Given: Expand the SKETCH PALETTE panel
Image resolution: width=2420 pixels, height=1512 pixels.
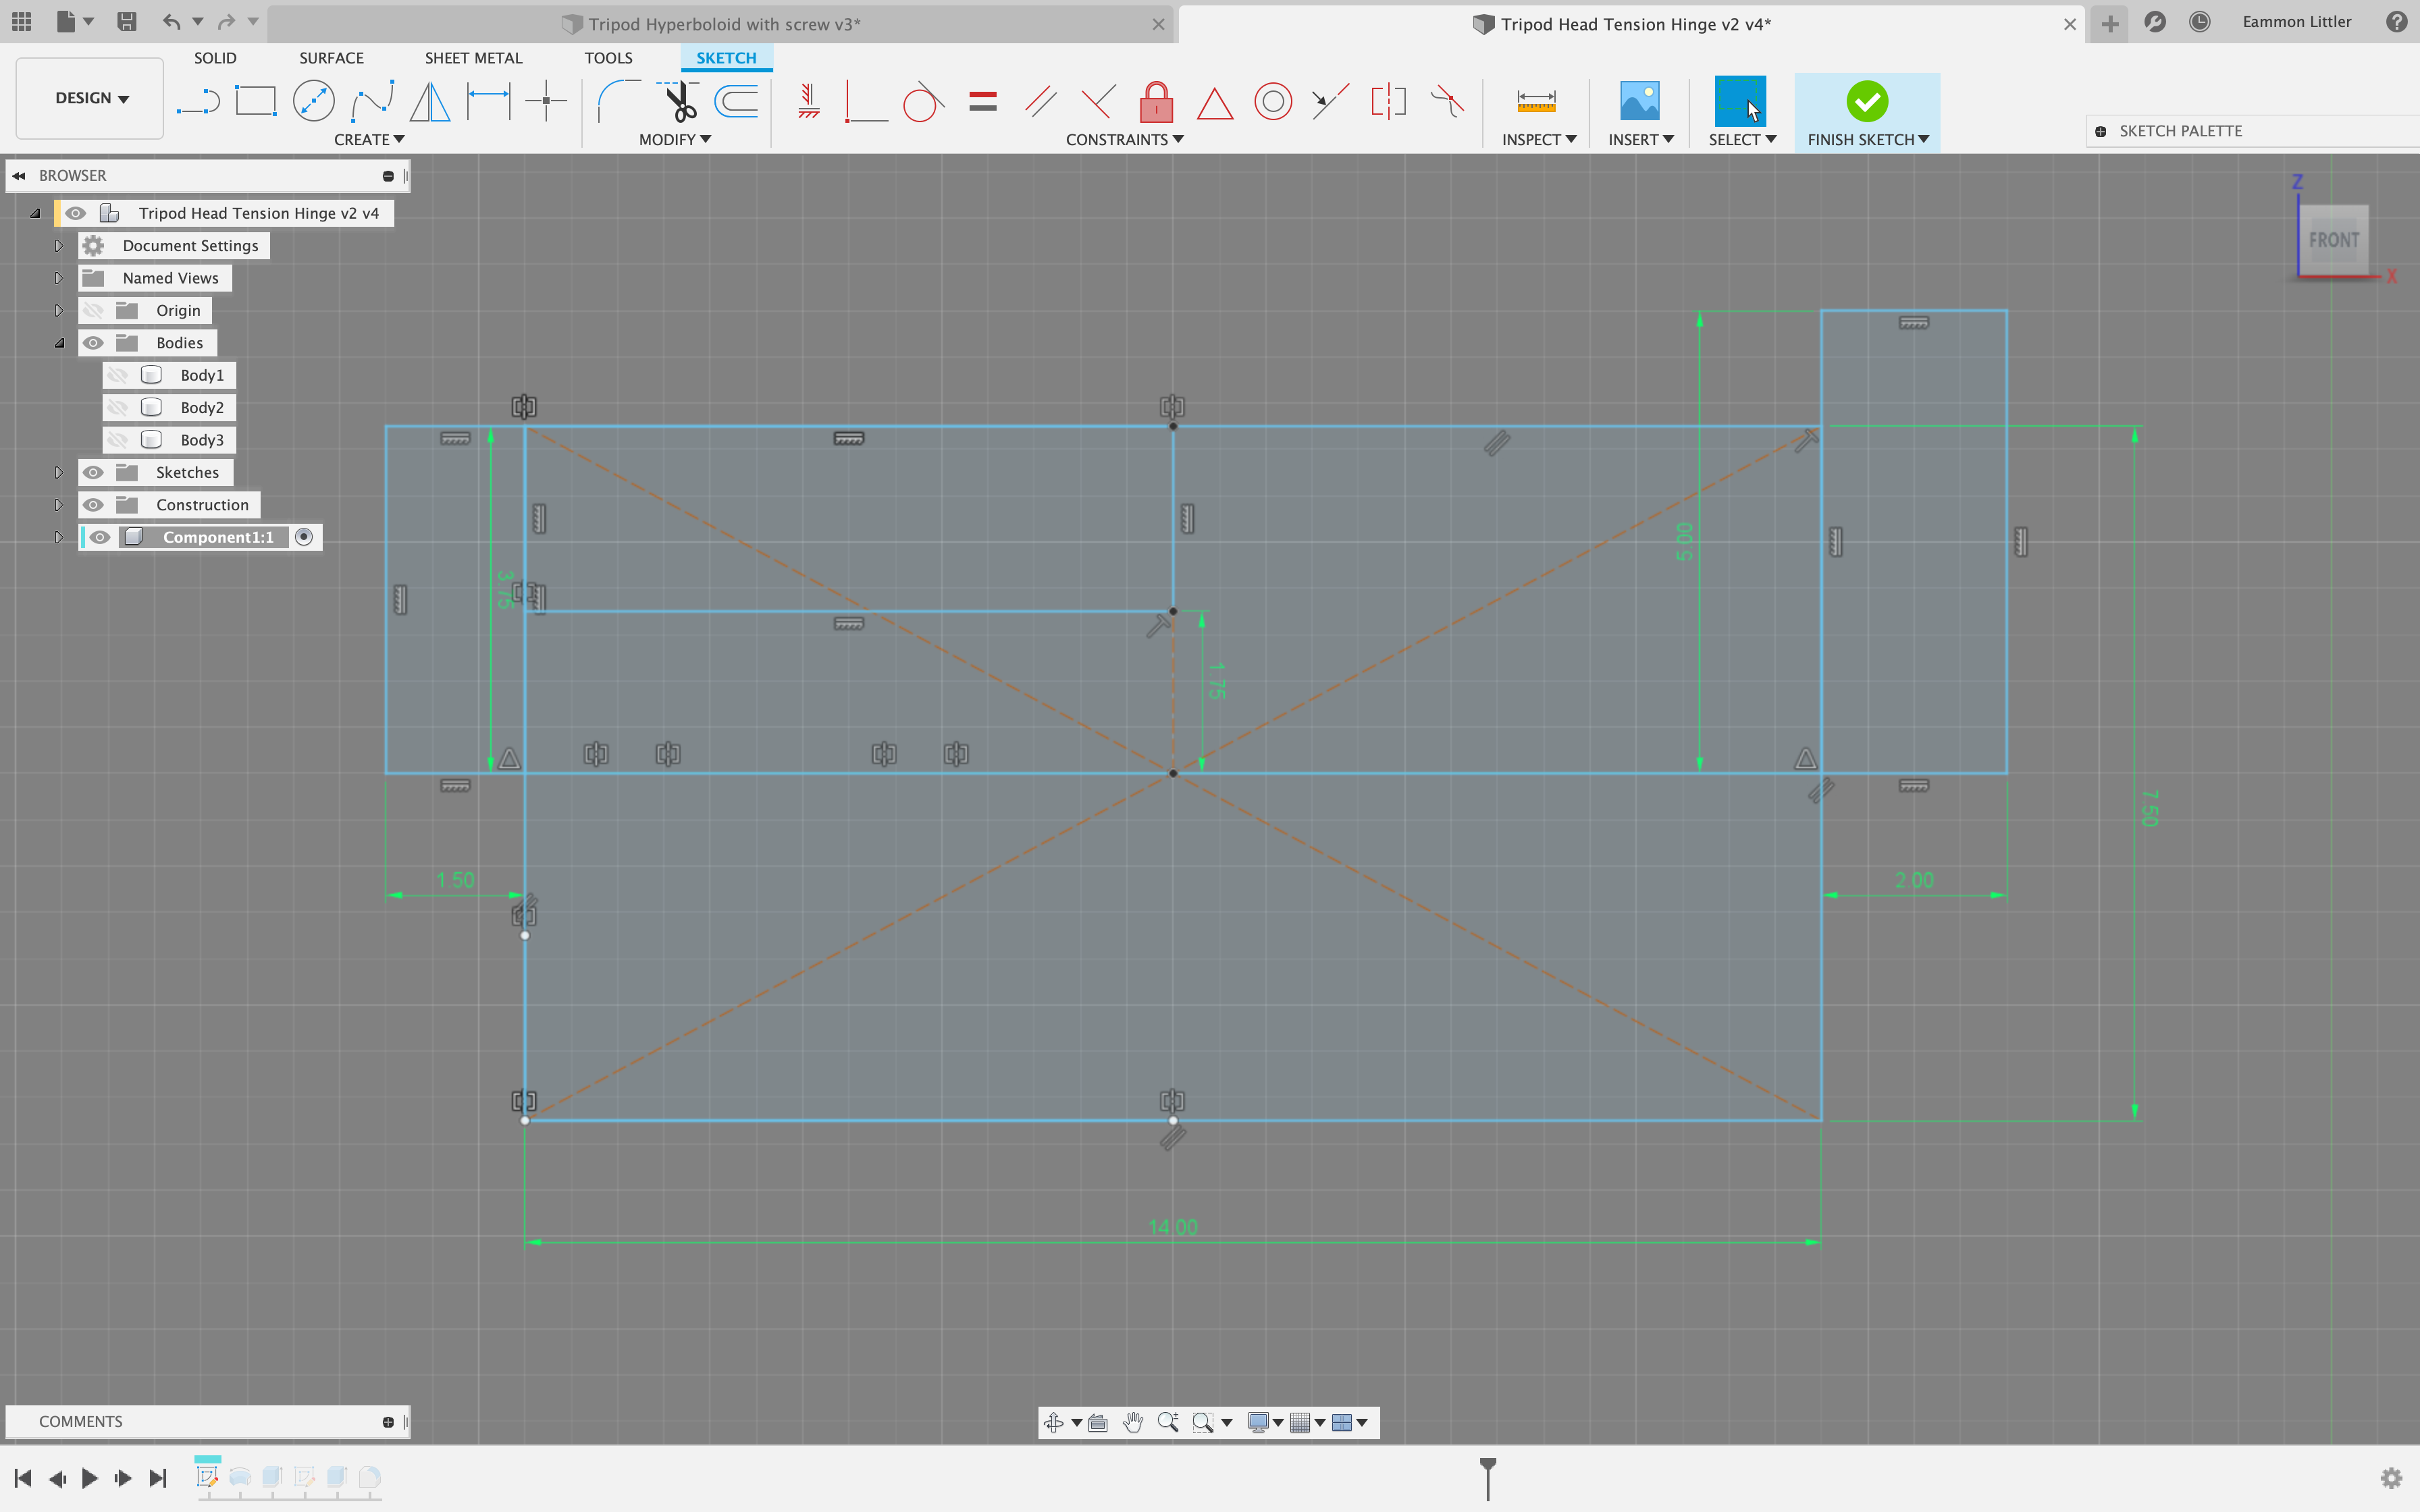Looking at the screenshot, I should click(x=2100, y=131).
